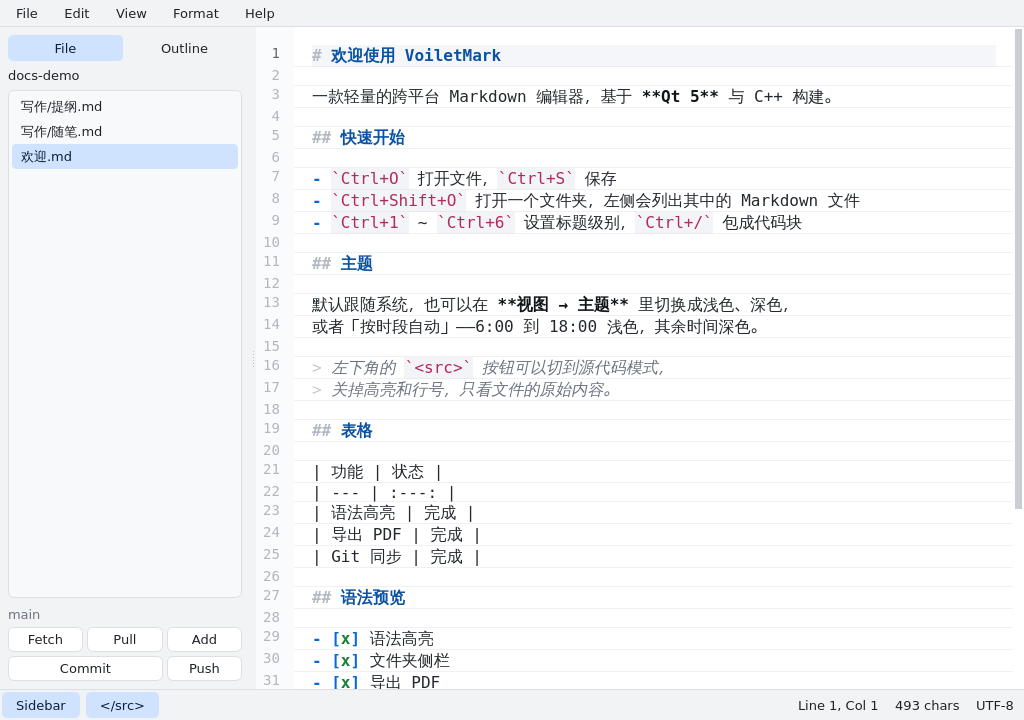Click the docs-demo folder label
The image size is (1024, 720).
click(x=44, y=76)
